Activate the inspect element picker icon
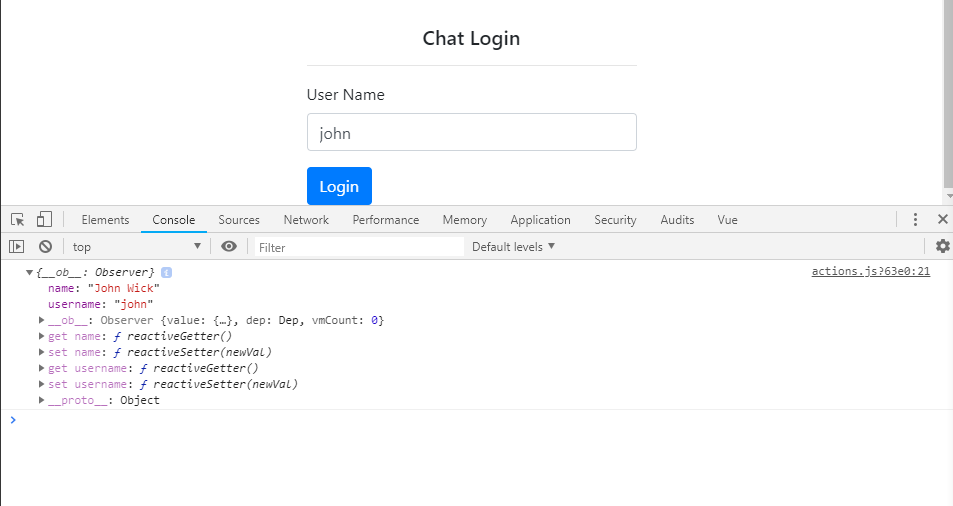Viewport: 953px width, 506px height. (18, 220)
